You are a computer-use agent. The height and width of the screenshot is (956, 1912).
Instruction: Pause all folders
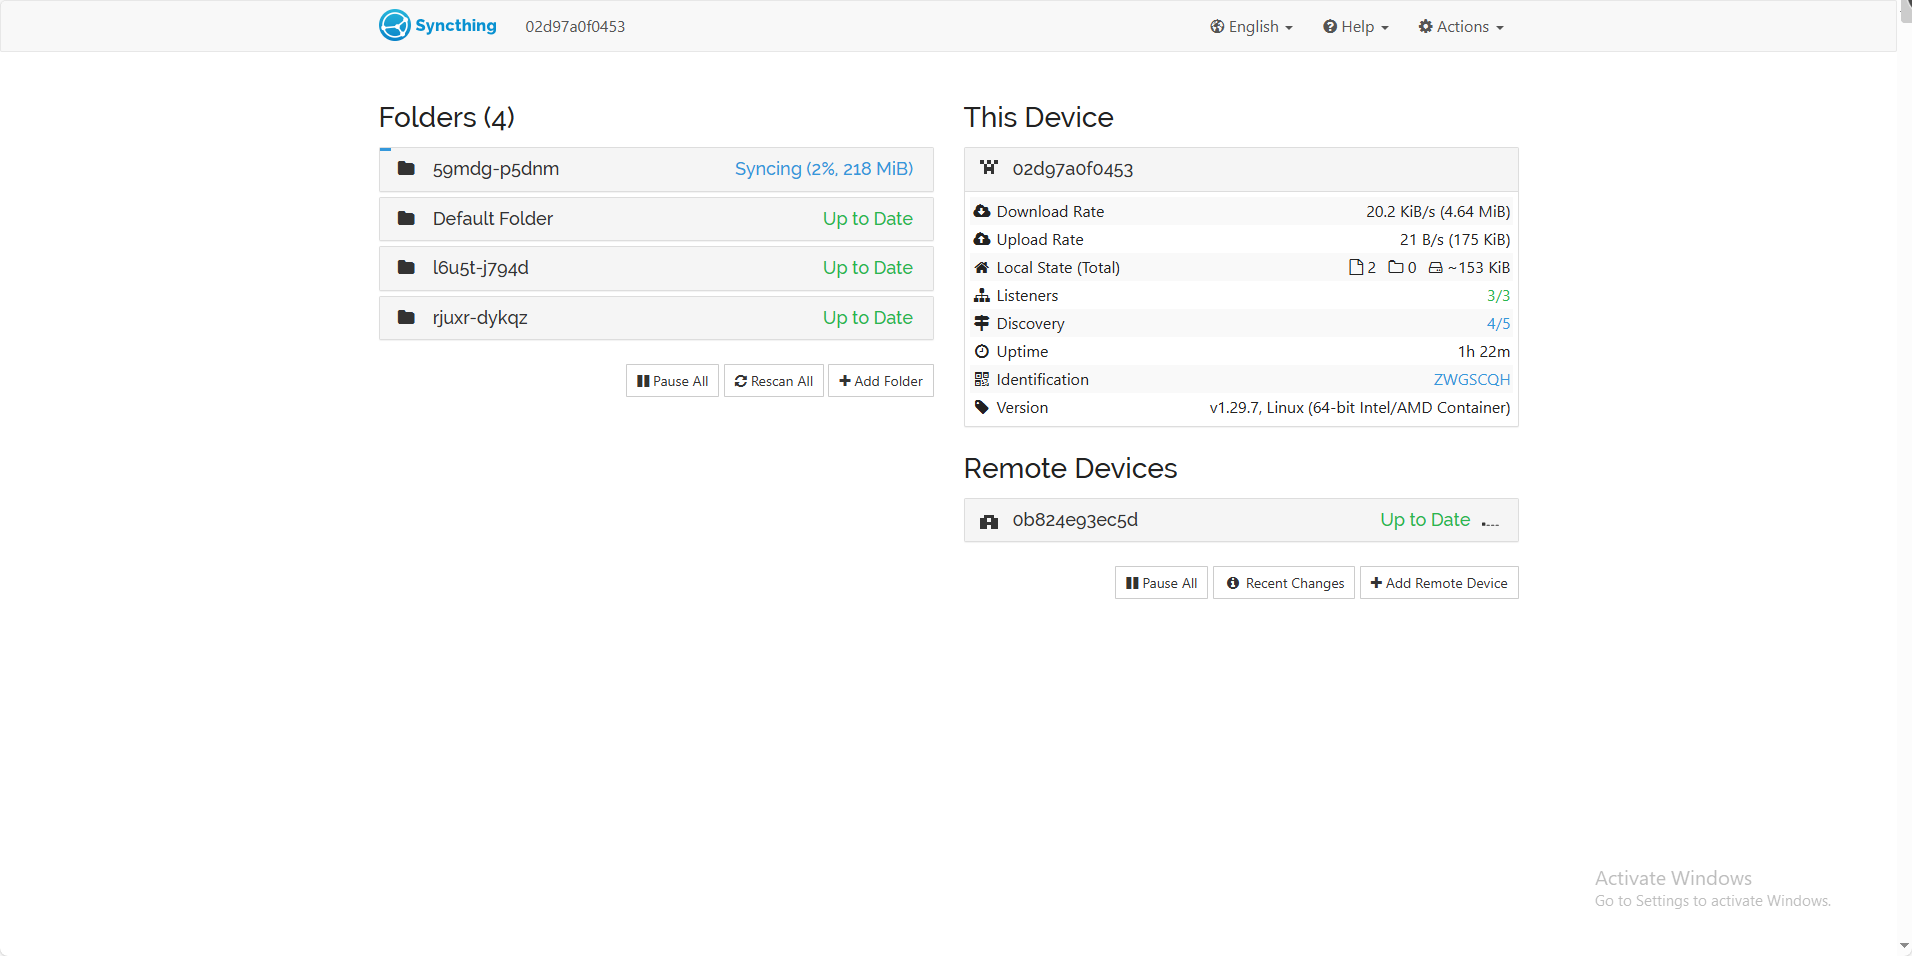coord(672,381)
